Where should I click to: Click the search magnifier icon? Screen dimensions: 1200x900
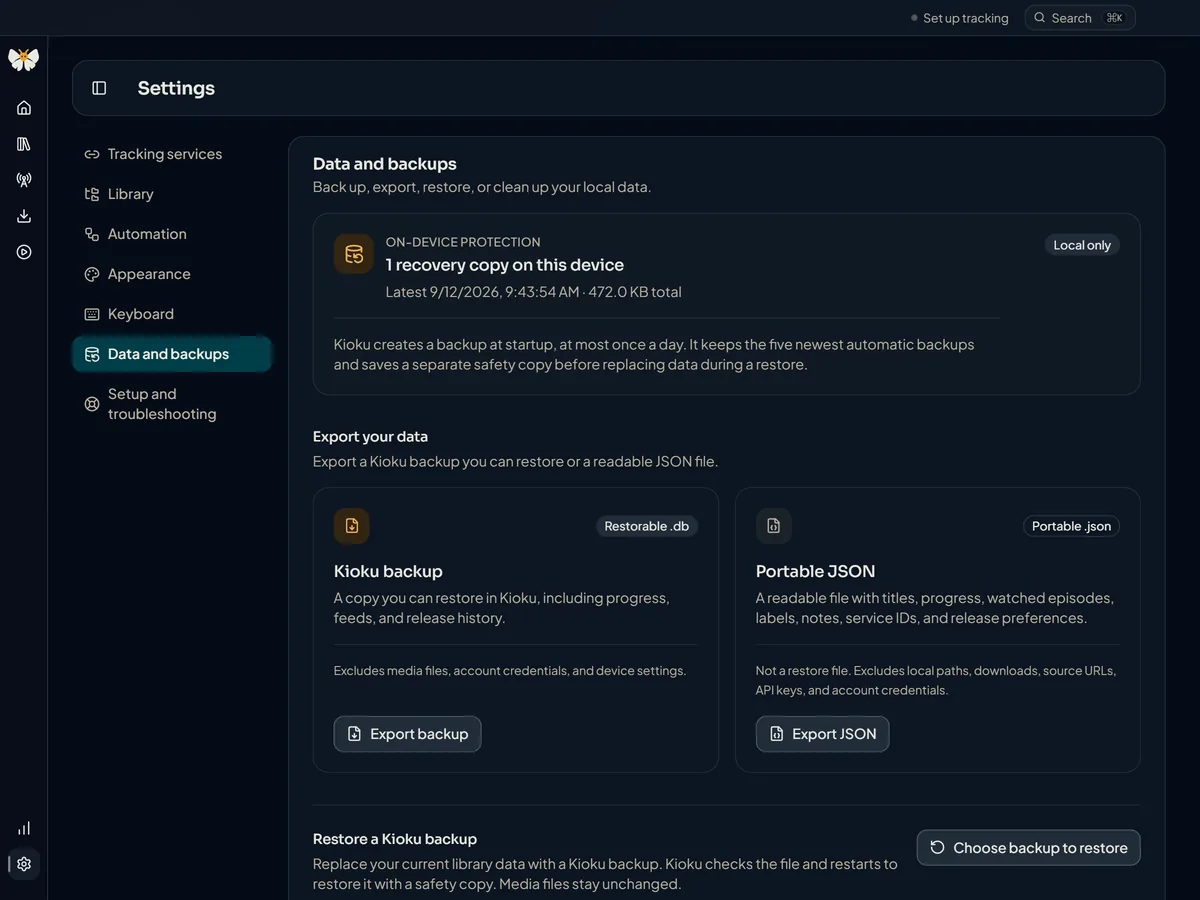point(1040,18)
